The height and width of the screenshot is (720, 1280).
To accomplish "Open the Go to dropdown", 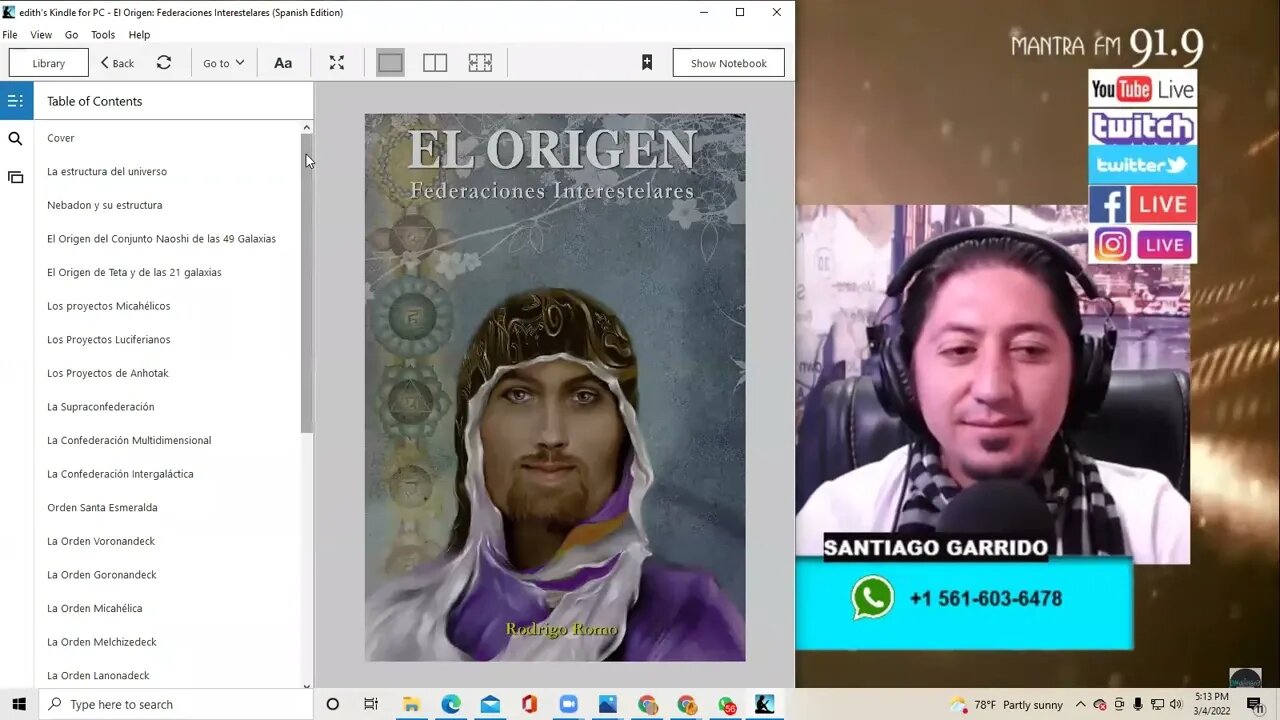I will point(223,63).
